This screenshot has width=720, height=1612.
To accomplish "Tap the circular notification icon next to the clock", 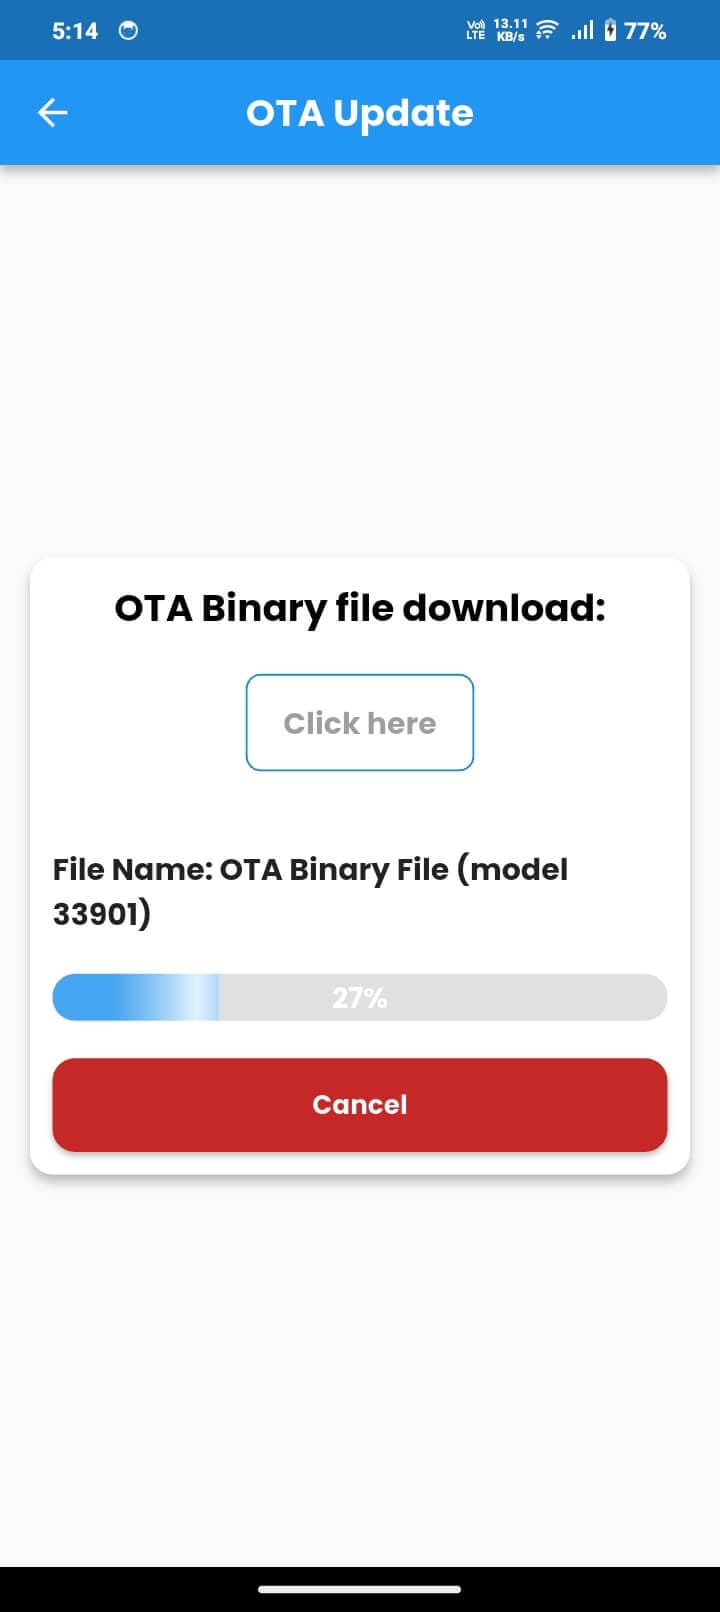I will point(126,31).
